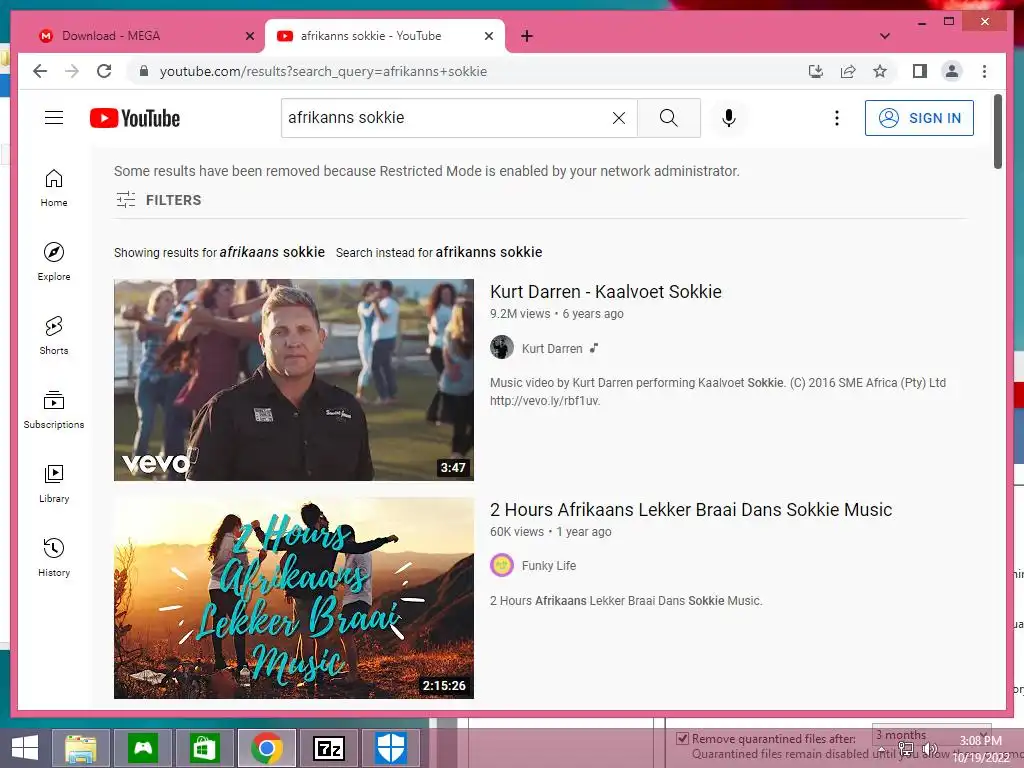Open the Kurt Darren channel avatar
Screen dimensions: 1024x768
click(x=502, y=347)
